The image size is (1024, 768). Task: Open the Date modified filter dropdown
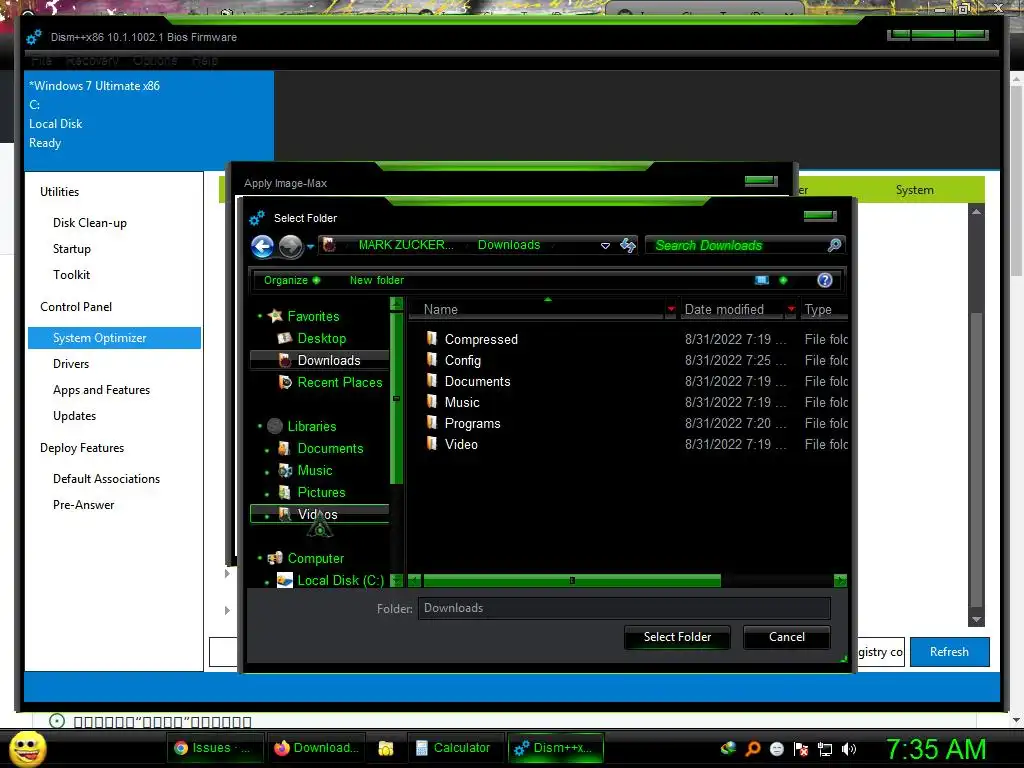tap(791, 309)
